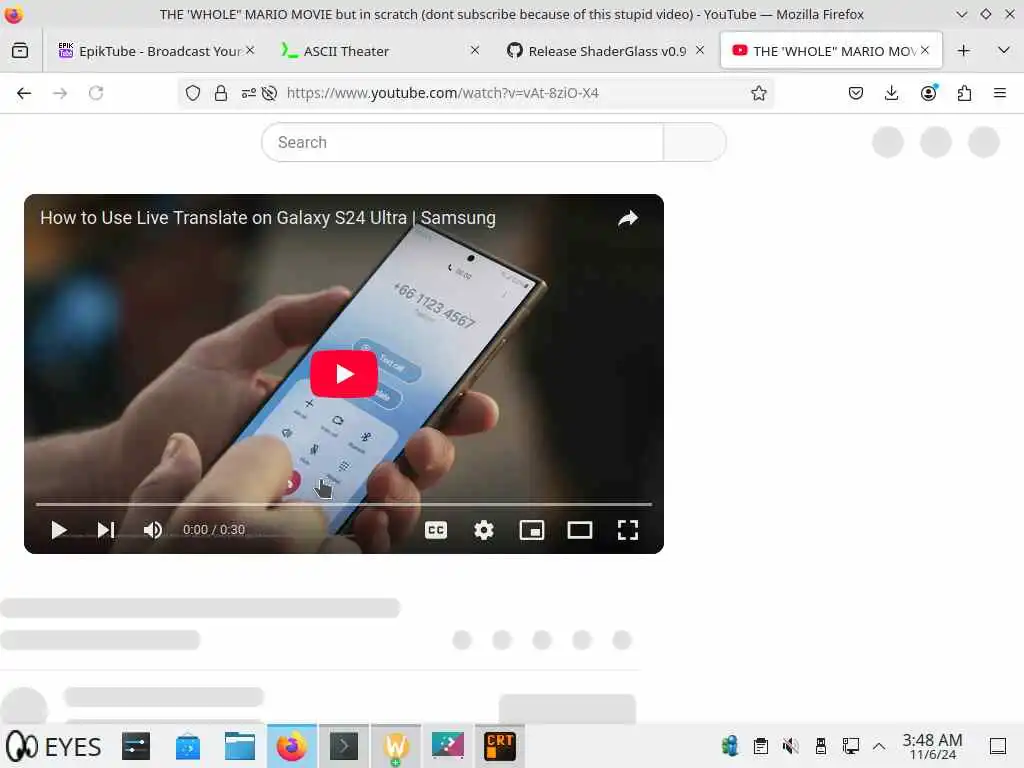Open the Firefox downloads panel

coord(891,93)
